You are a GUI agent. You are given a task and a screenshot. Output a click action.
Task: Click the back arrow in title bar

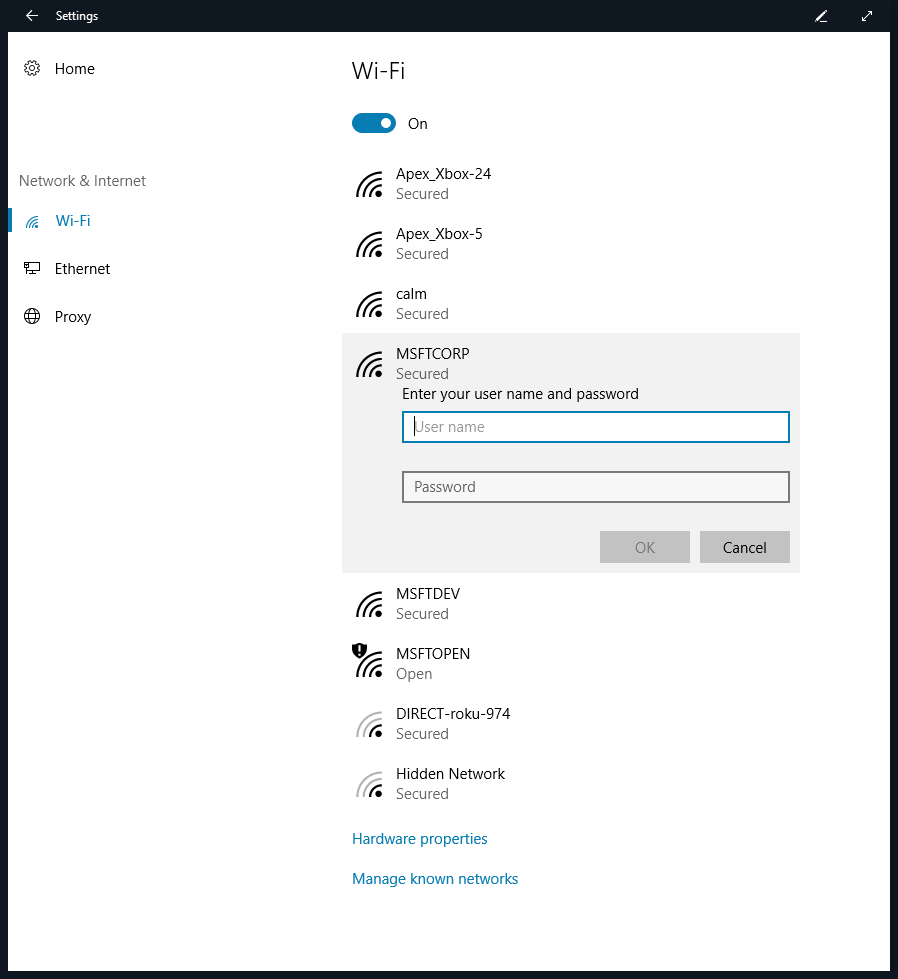(32, 16)
